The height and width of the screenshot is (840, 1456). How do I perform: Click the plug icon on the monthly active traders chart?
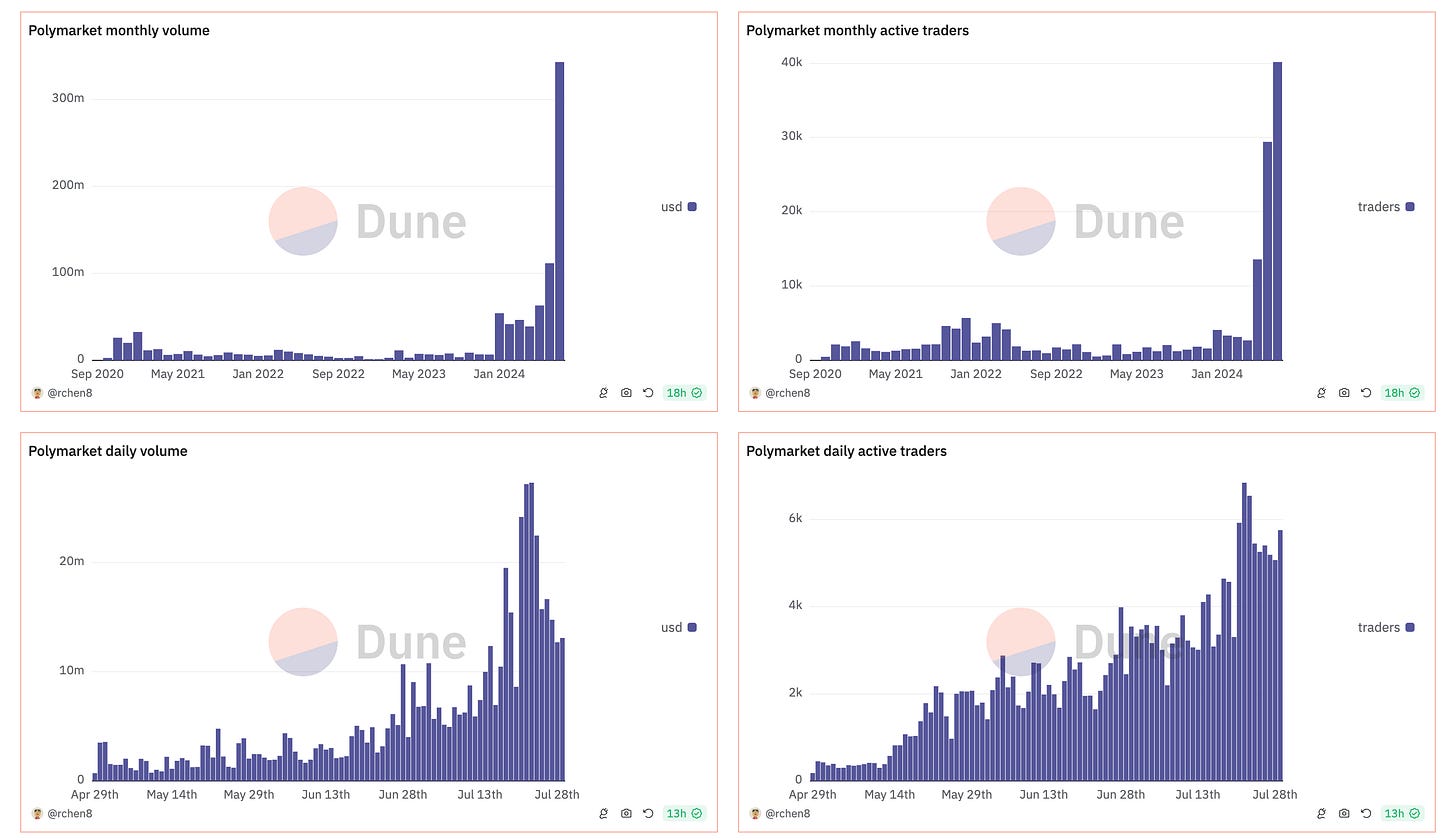[x=1322, y=393]
